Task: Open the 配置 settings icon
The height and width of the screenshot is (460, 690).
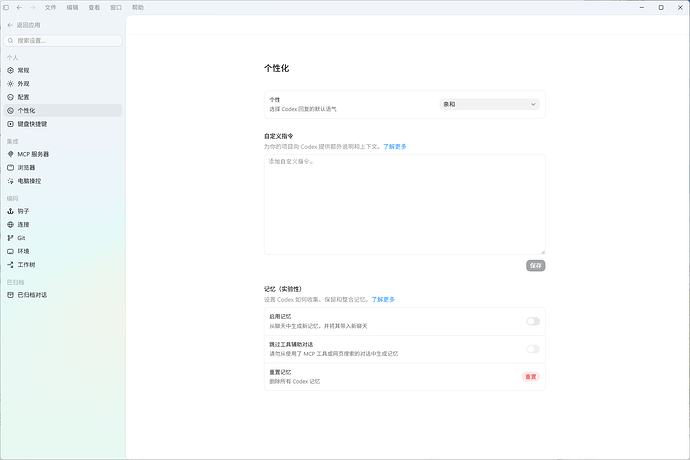Action: 11,97
